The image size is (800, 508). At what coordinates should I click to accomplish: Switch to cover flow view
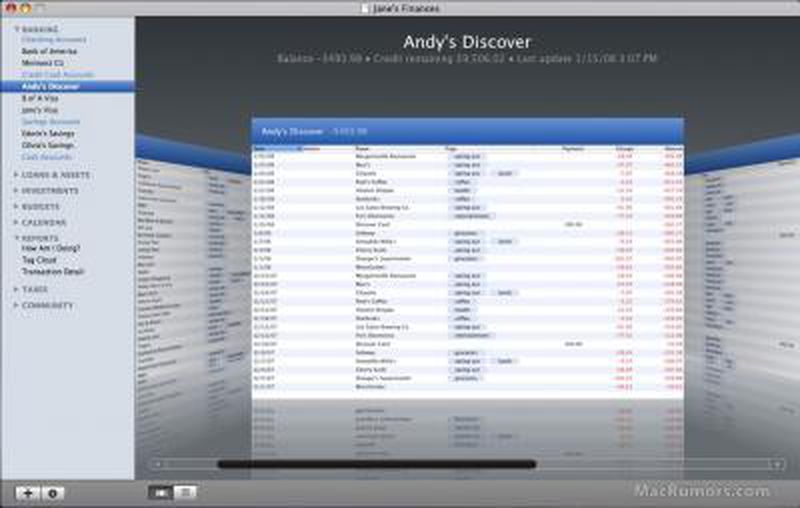point(161,492)
